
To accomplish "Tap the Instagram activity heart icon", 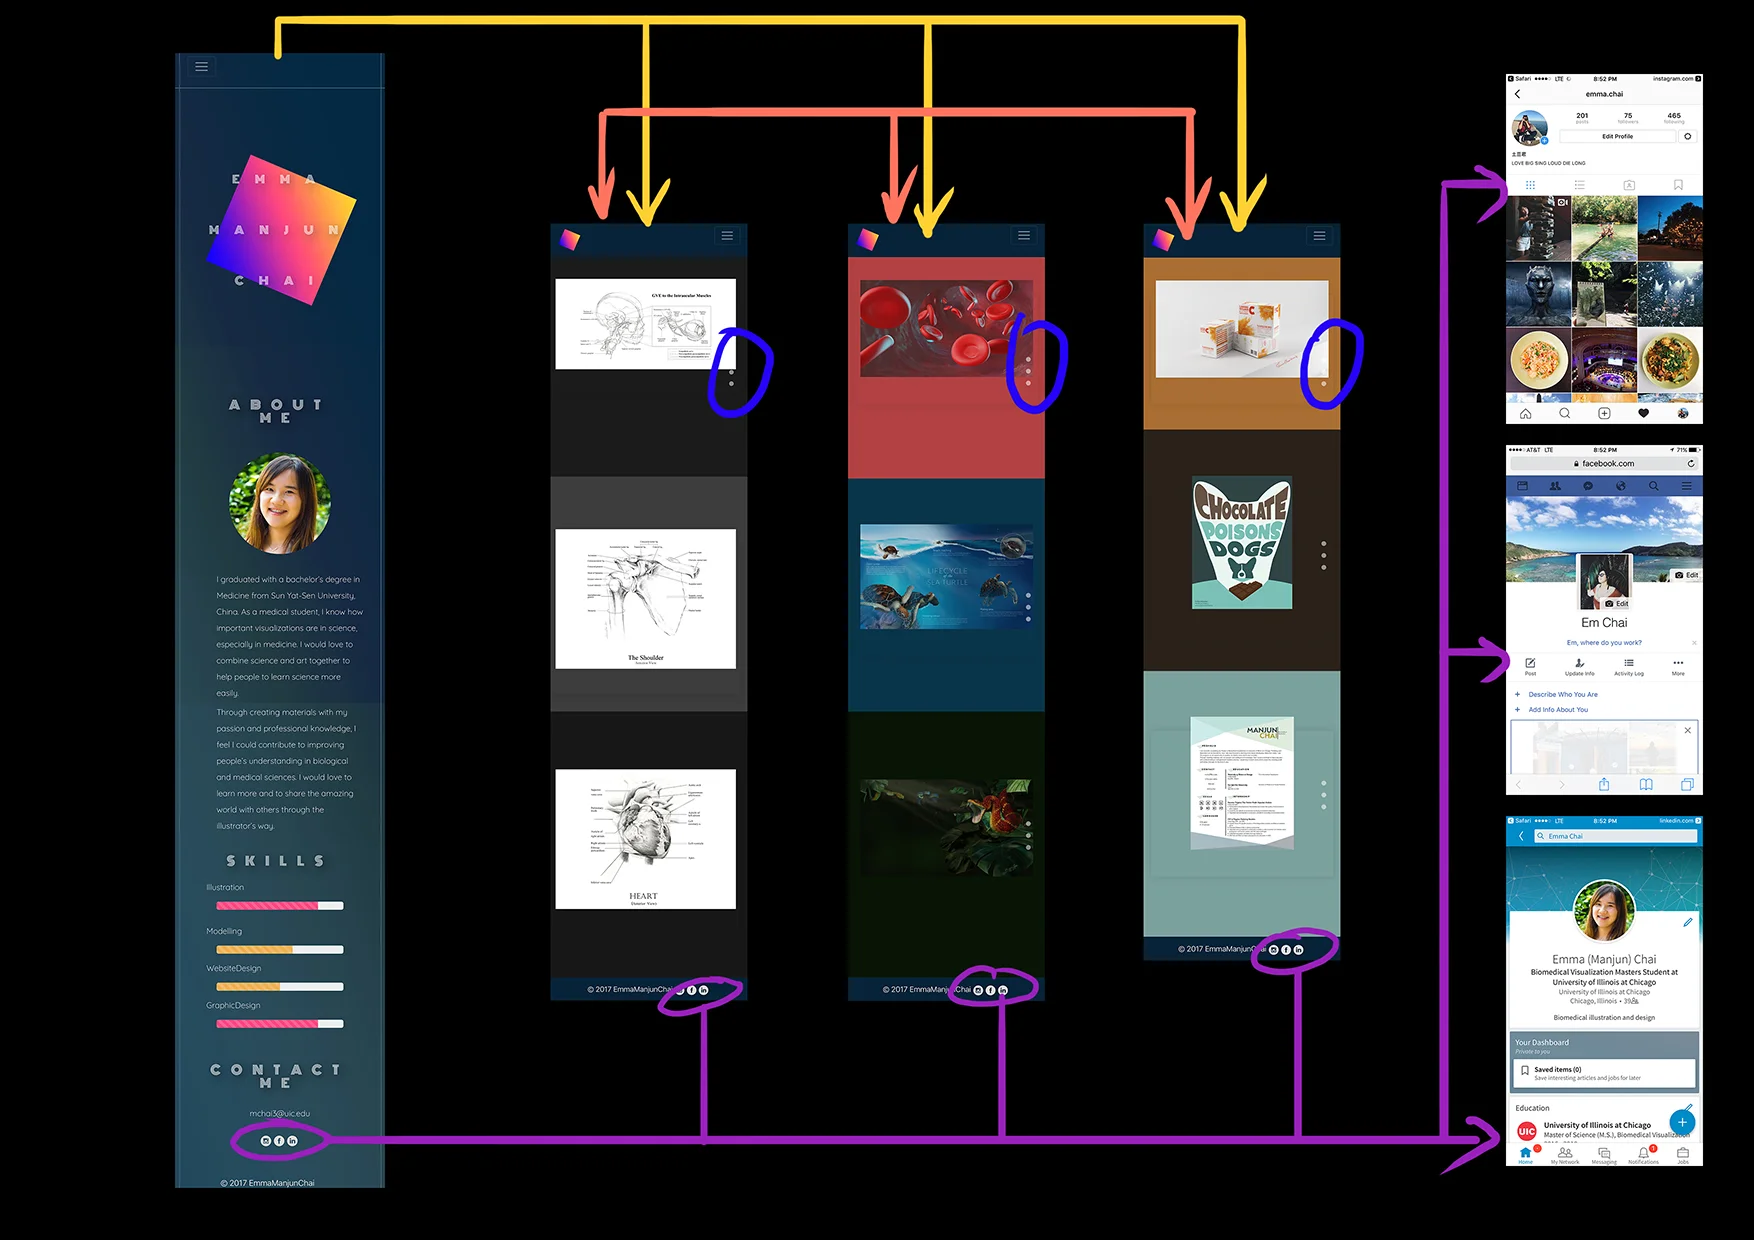I will (x=1644, y=413).
